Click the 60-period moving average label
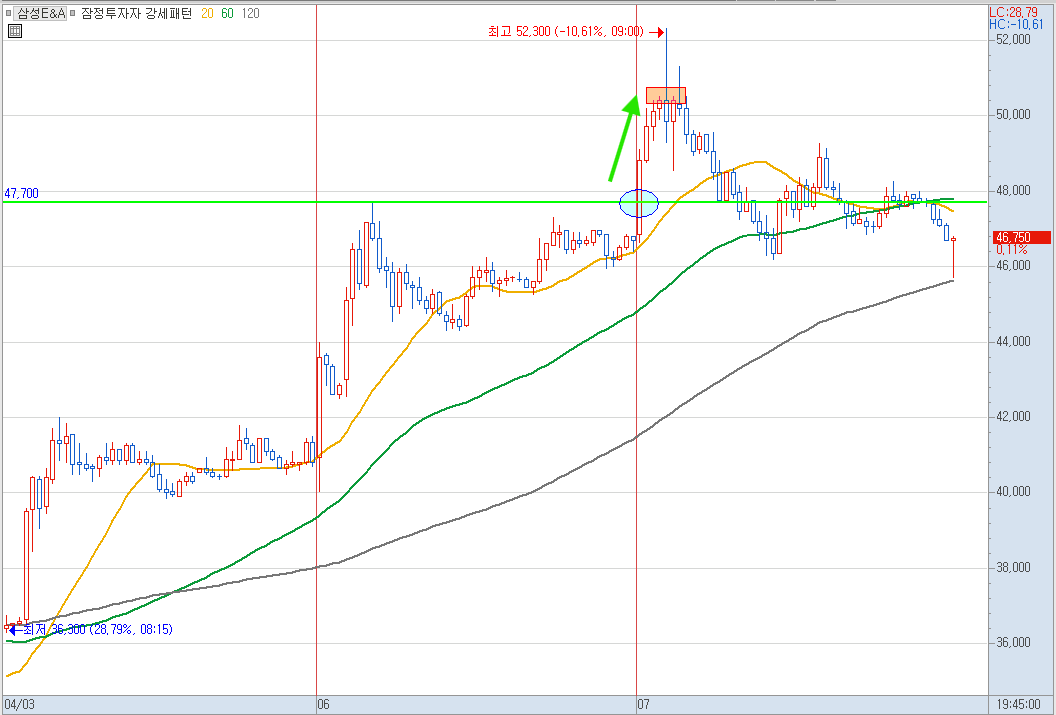The image size is (1056, 715). click(x=227, y=13)
